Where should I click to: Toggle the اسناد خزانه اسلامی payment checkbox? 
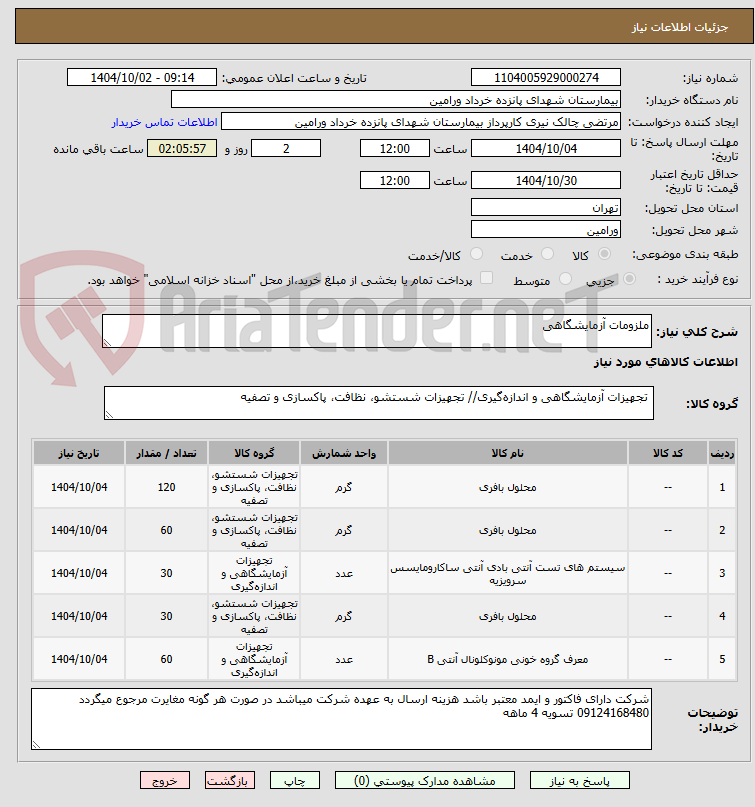[x=486, y=278]
